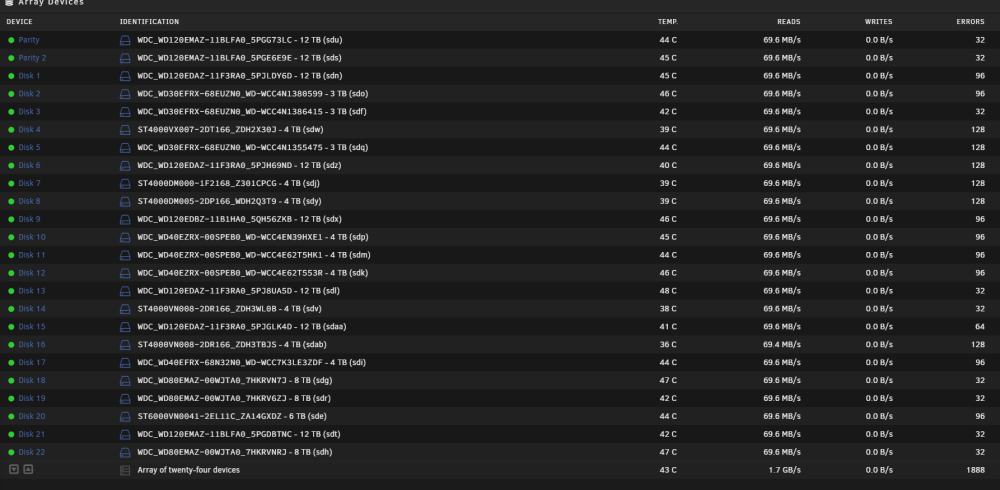Click the disk icon next to Disk 10 (sdp)
This screenshot has height=490, width=1000.
pos(125,237)
